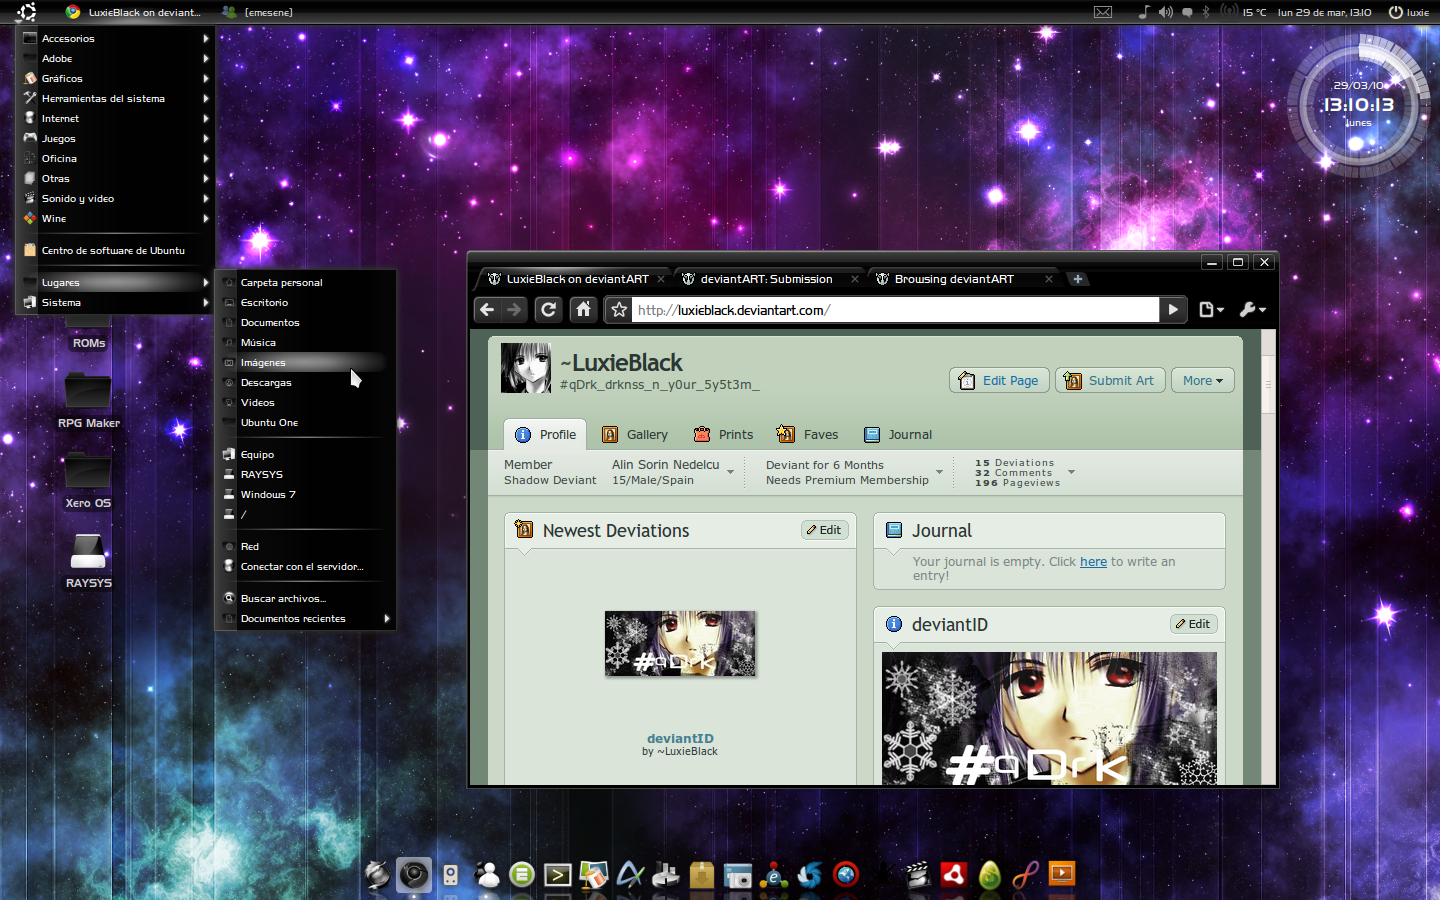Viewport: 1440px width, 900px height.
Task: Go to the home page via house icon
Action: click(x=584, y=310)
